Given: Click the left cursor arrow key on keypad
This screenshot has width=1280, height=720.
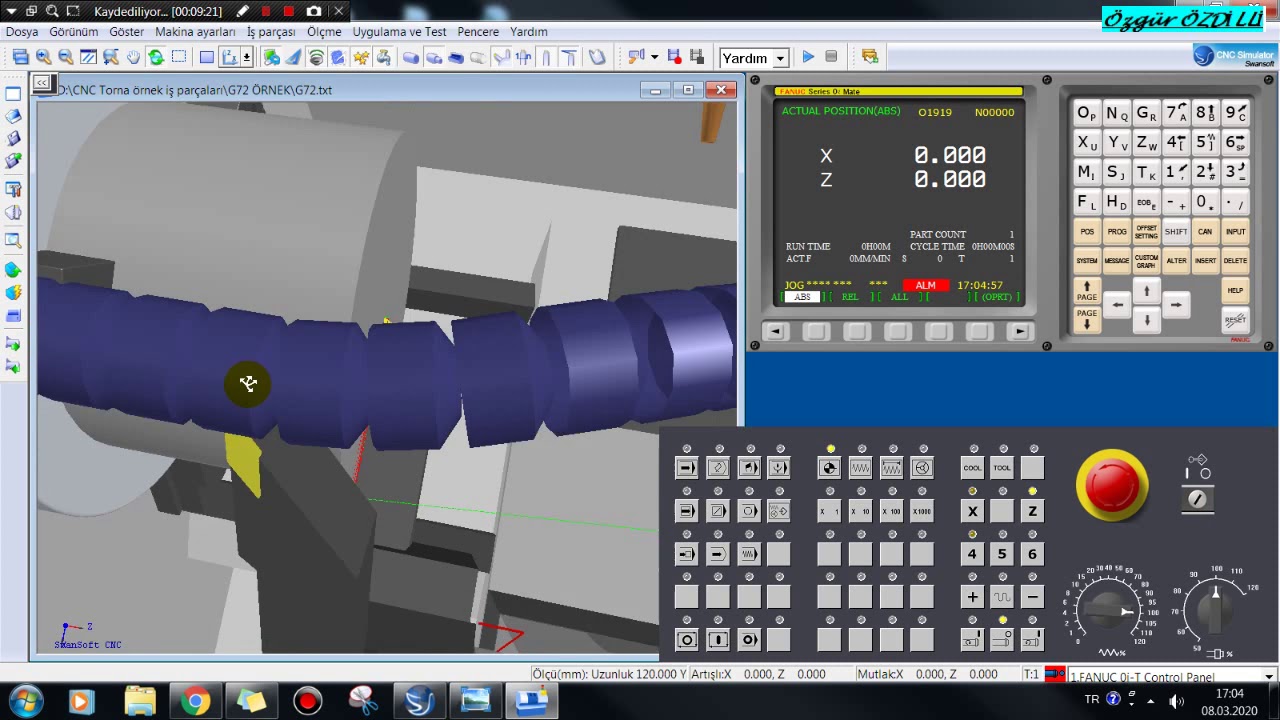Looking at the screenshot, I should 1118,305.
